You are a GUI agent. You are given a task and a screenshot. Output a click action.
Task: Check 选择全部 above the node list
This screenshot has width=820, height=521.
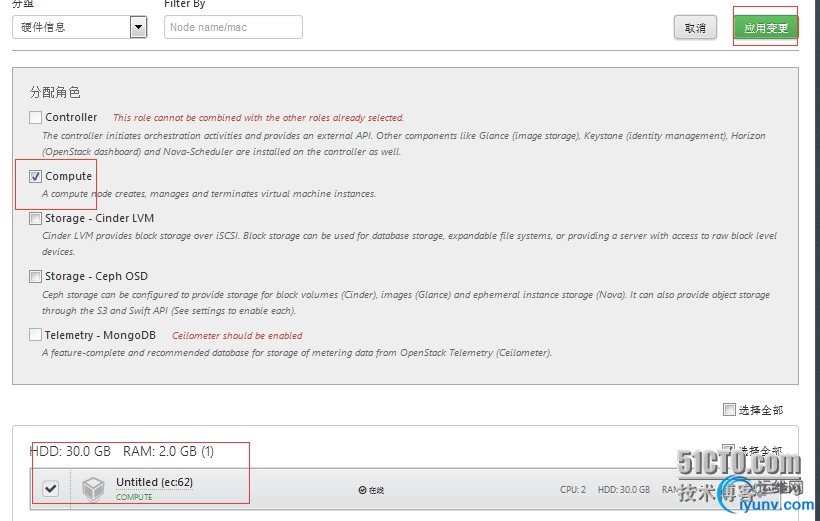[x=729, y=410]
